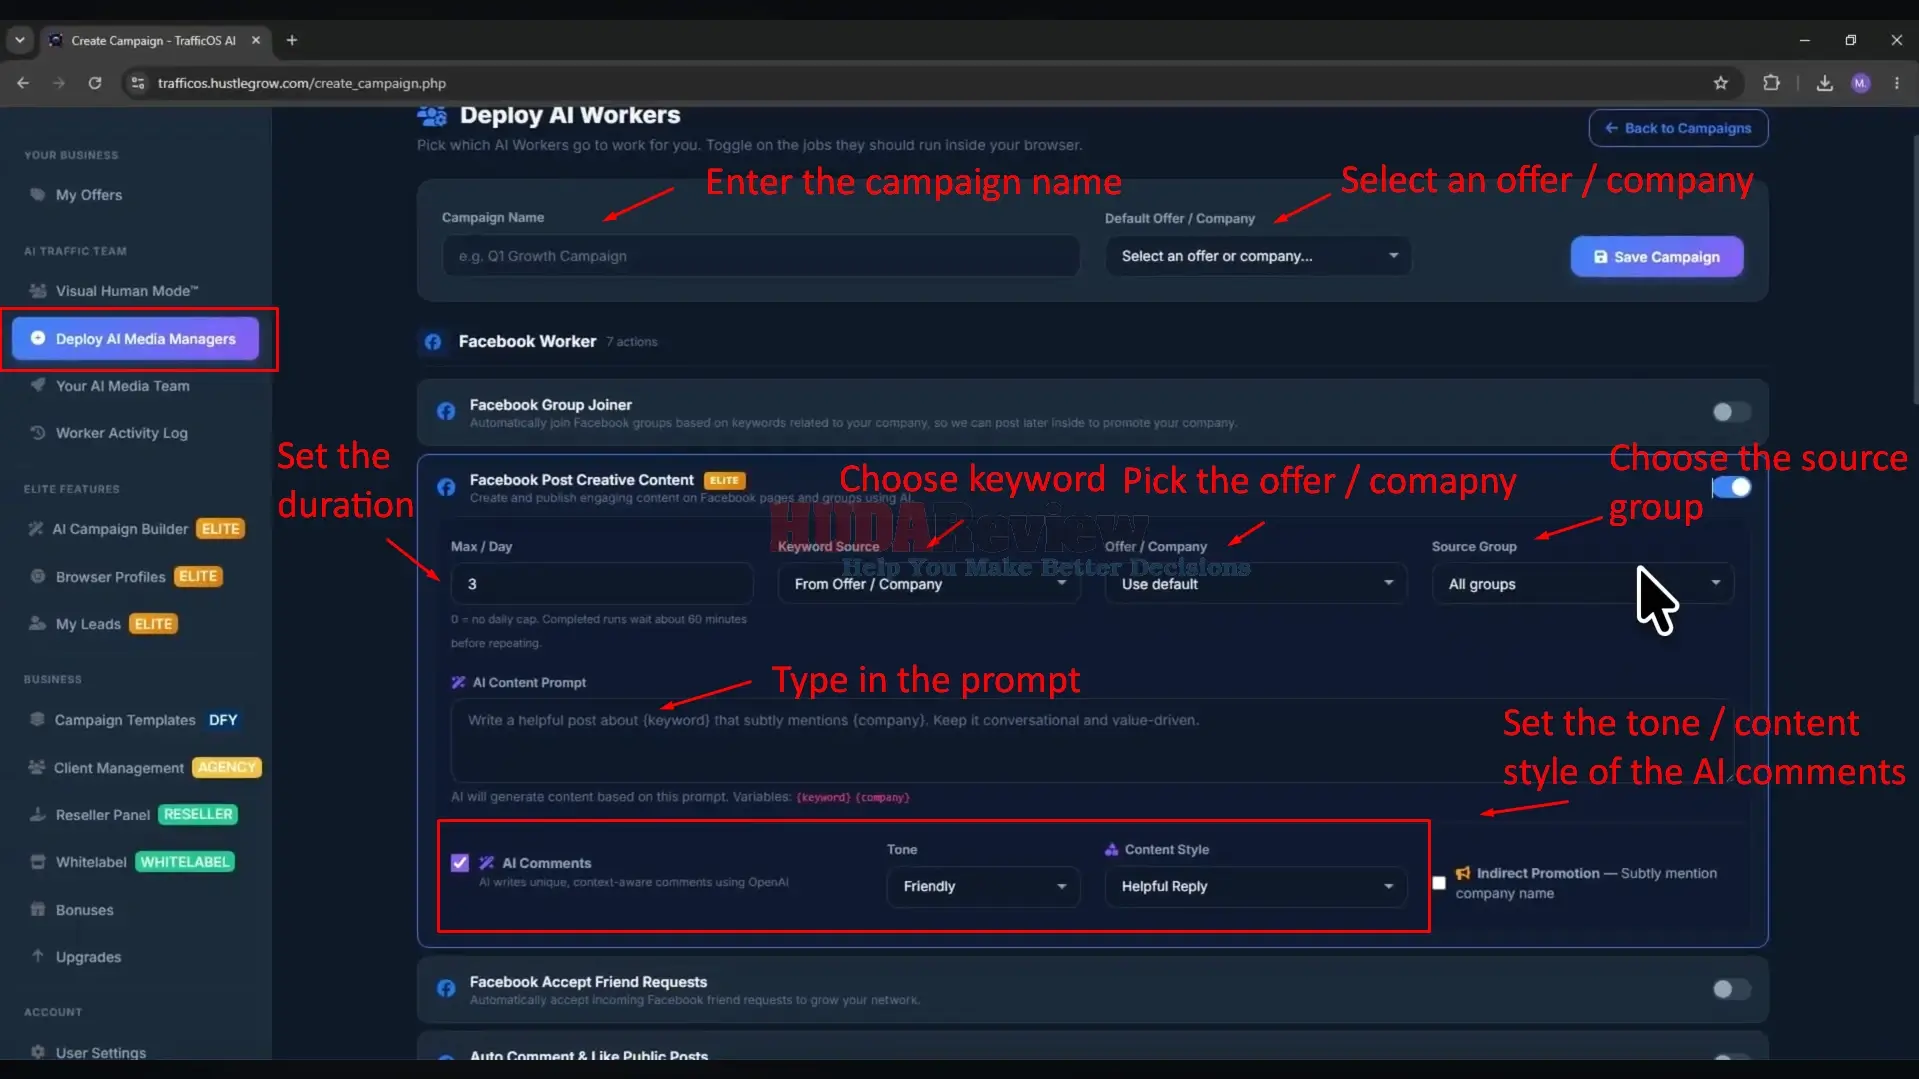Reload the page with refresh icon
Image resolution: width=1919 pixels, height=1079 pixels.
tap(95, 83)
